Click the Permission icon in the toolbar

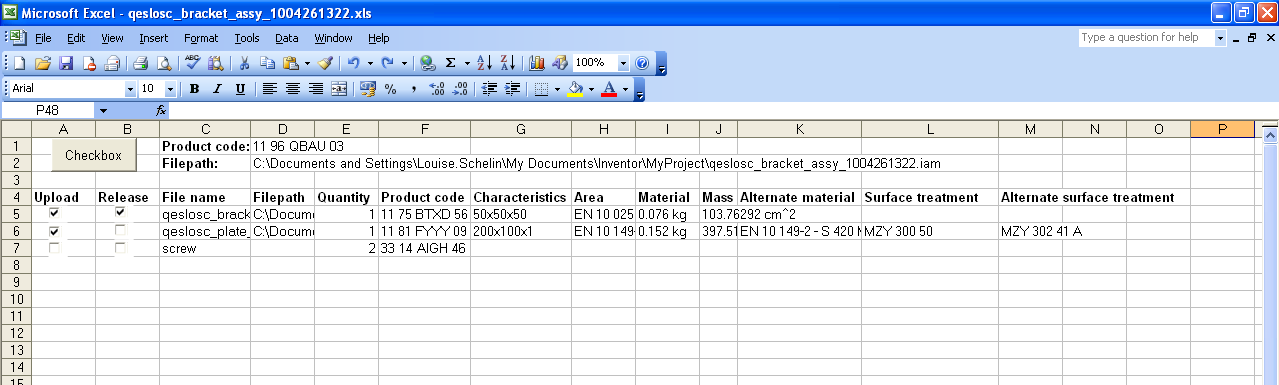(89, 63)
